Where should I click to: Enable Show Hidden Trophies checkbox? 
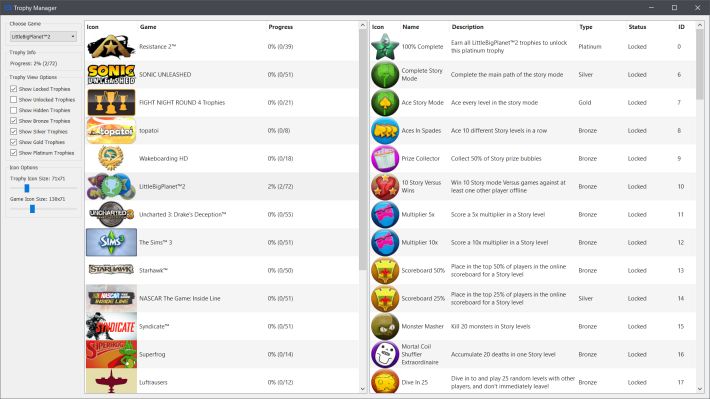click(x=14, y=110)
